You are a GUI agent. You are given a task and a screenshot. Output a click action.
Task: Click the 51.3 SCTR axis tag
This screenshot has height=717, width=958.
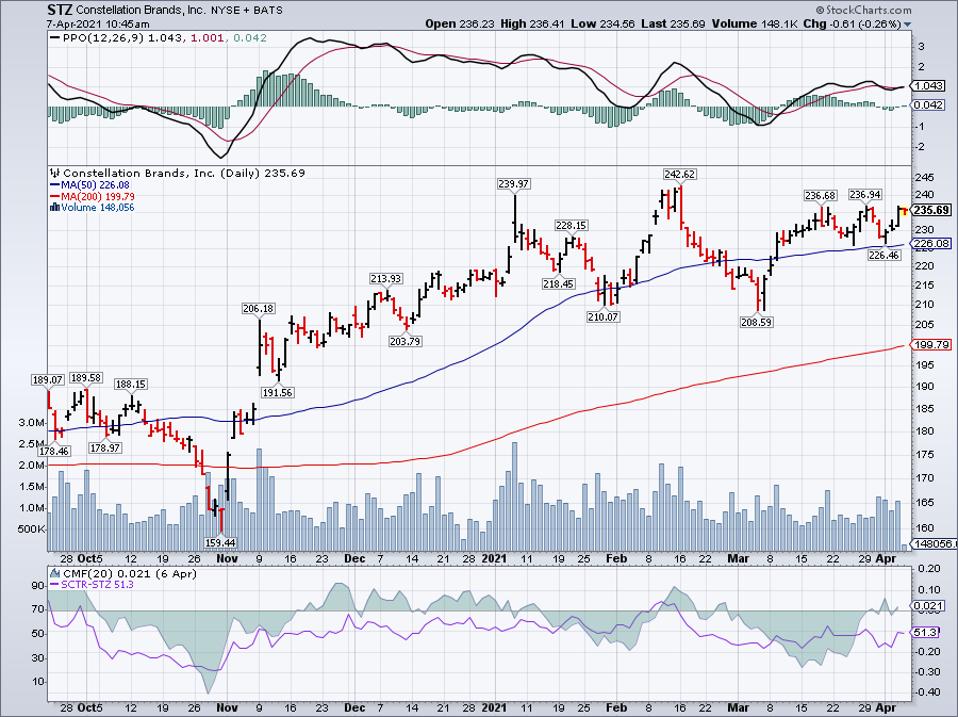click(x=925, y=632)
